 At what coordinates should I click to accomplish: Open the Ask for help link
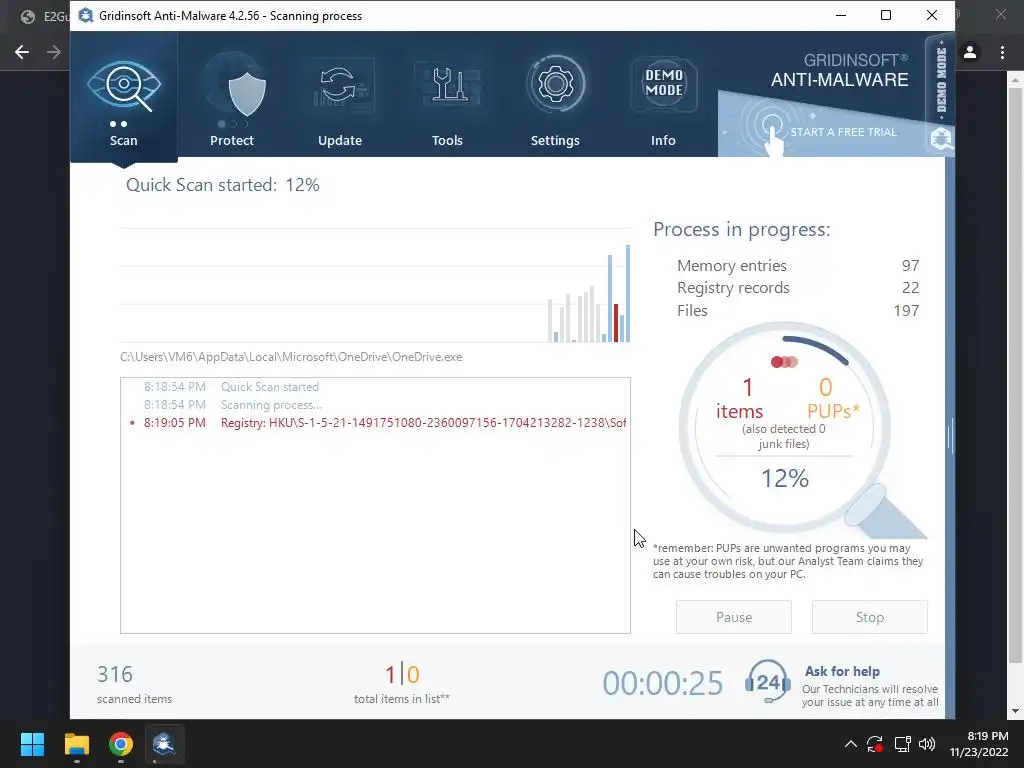click(x=842, y=671)
